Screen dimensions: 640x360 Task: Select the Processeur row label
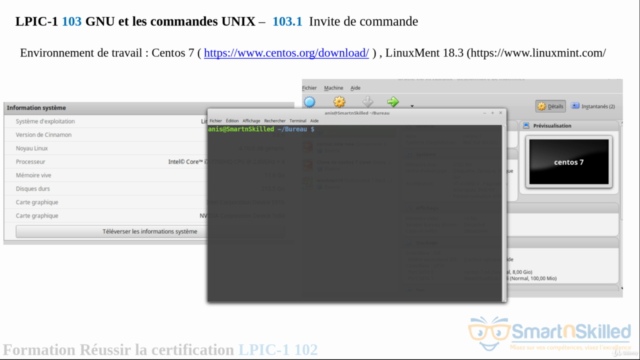(x=30, y=162)
